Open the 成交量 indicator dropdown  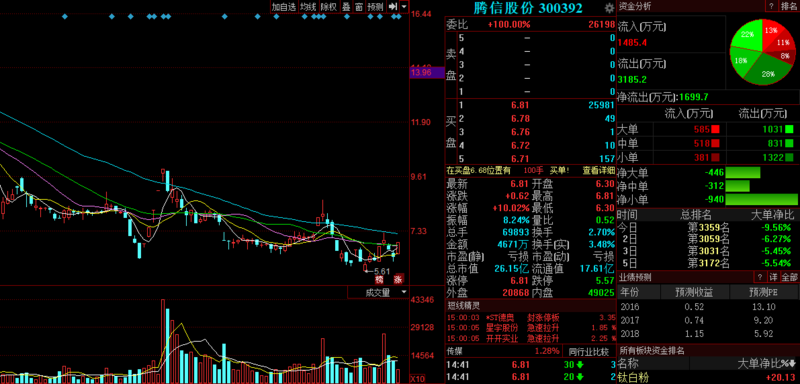tap(378, 292)
